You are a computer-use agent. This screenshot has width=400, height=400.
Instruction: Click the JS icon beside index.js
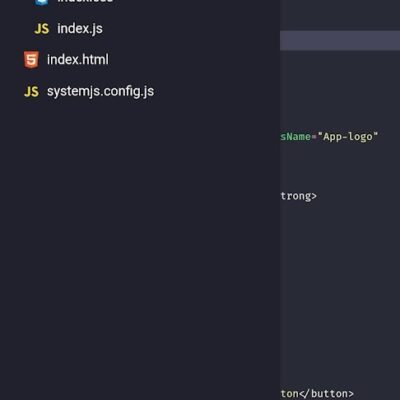coord(42,29)
